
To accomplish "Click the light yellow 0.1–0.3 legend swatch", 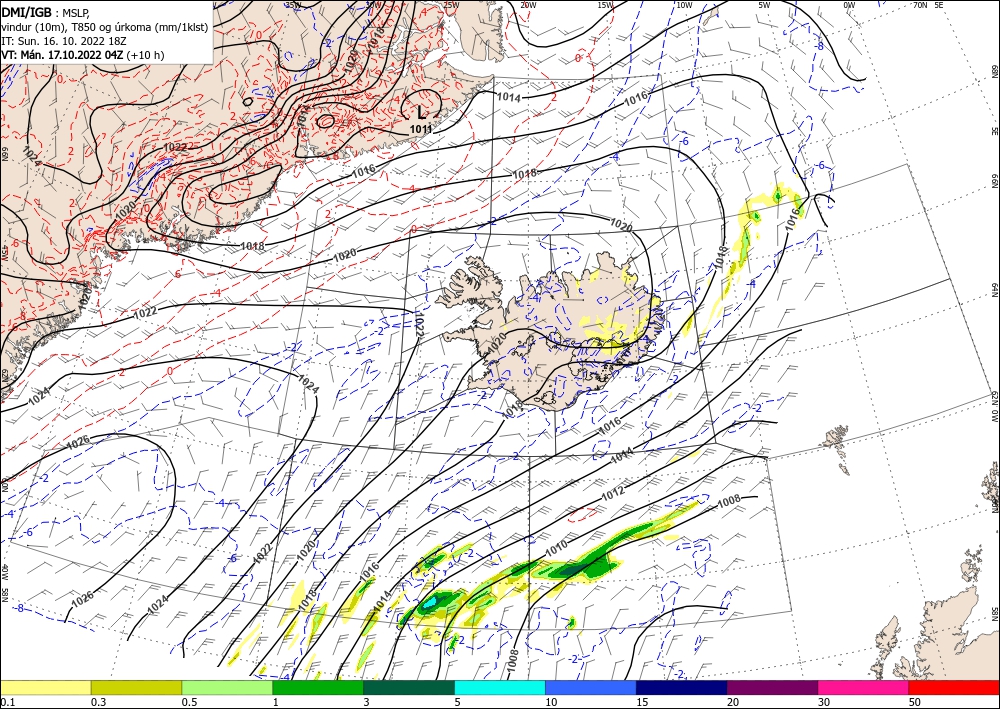I will click(45, 687).
